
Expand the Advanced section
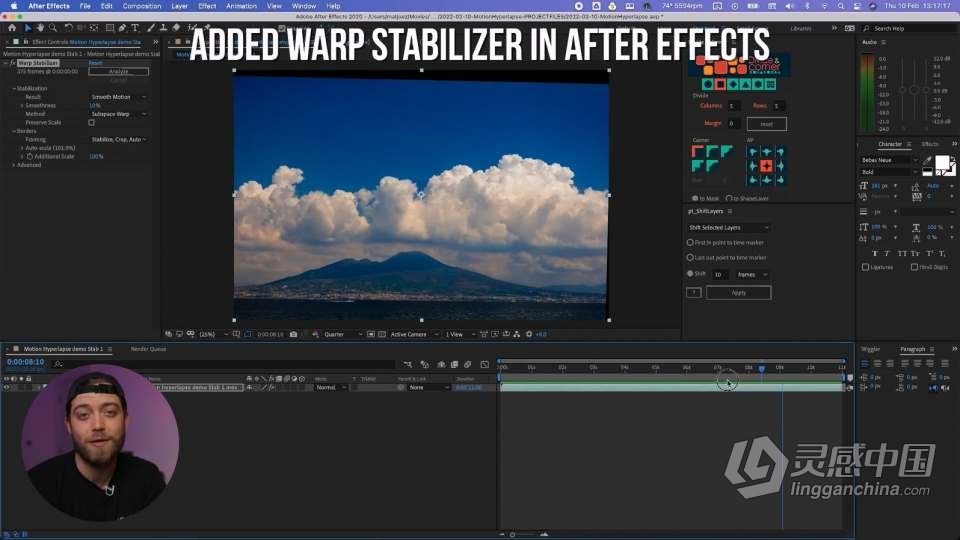pos(14,165)
